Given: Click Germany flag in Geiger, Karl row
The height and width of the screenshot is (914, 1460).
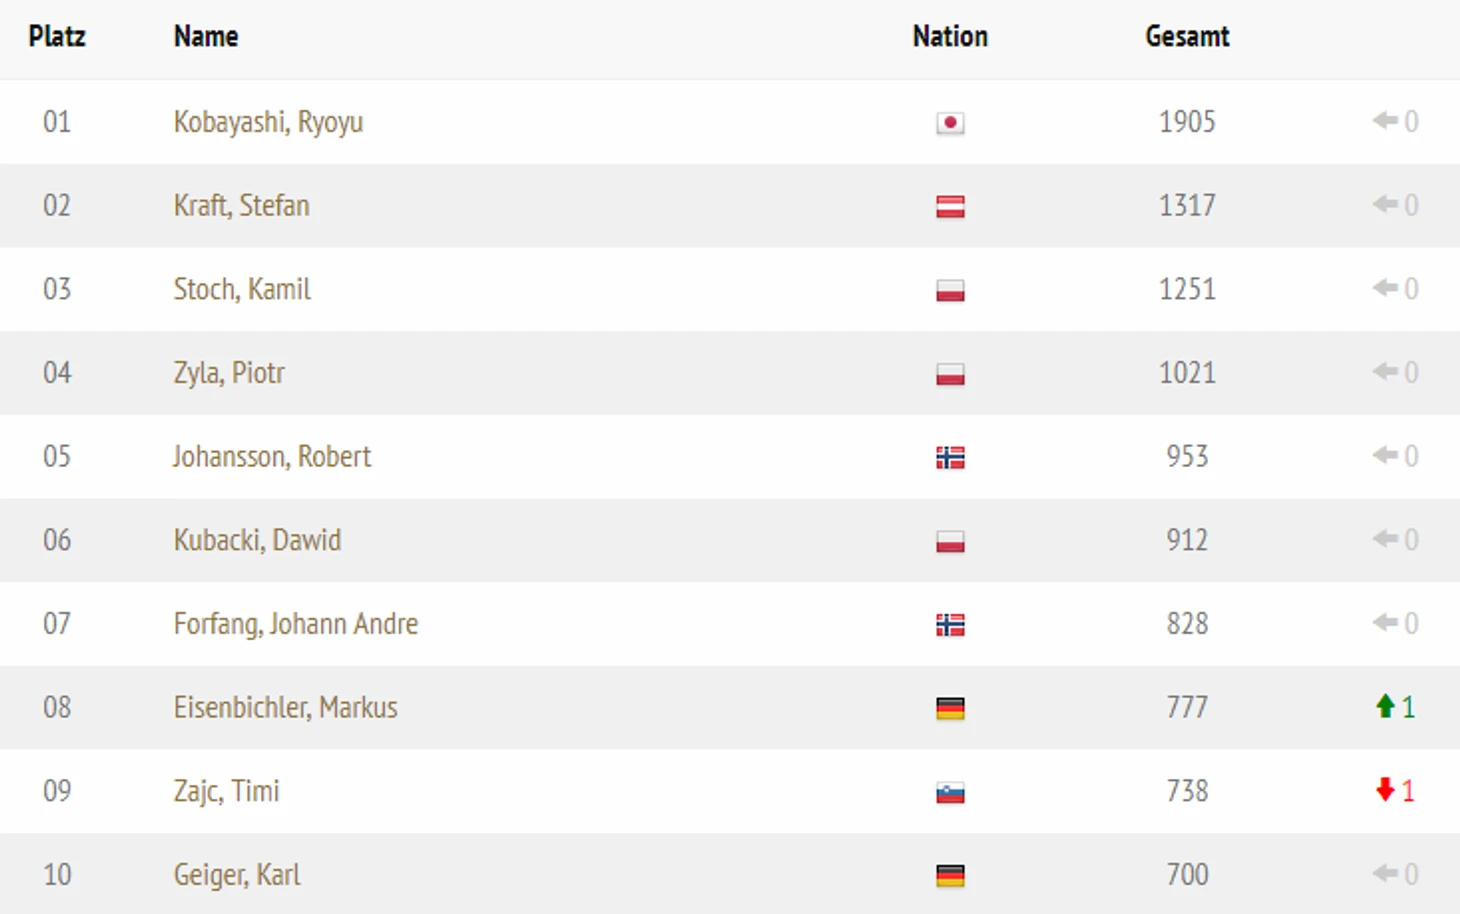Looking at the screenshot, I should point(950,876).
